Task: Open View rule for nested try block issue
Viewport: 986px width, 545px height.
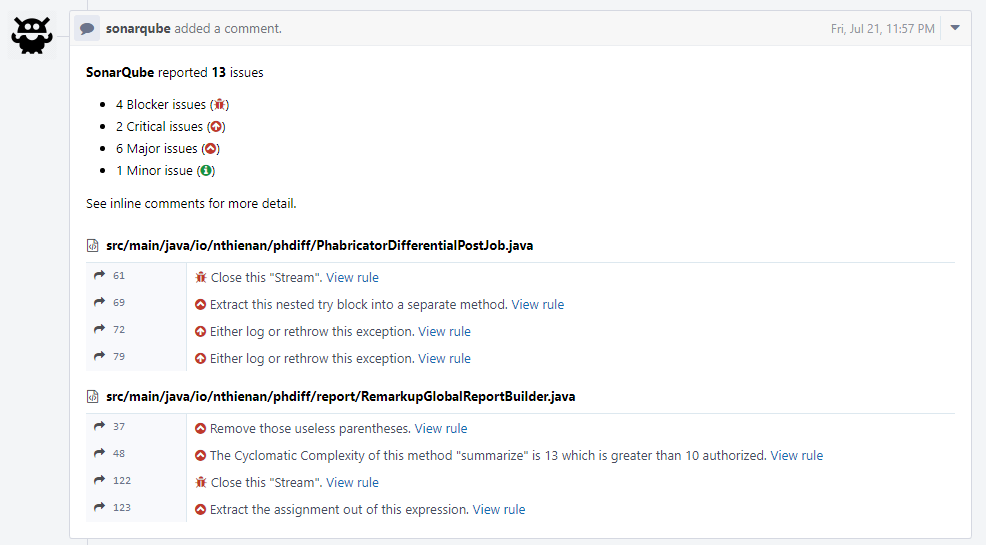Action: click(x=538, y=304)
